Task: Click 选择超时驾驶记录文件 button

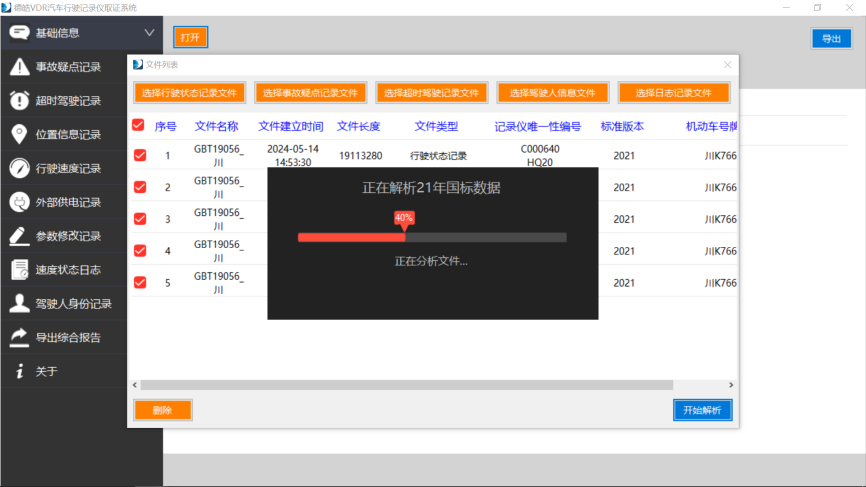Action: click(431, 93)
